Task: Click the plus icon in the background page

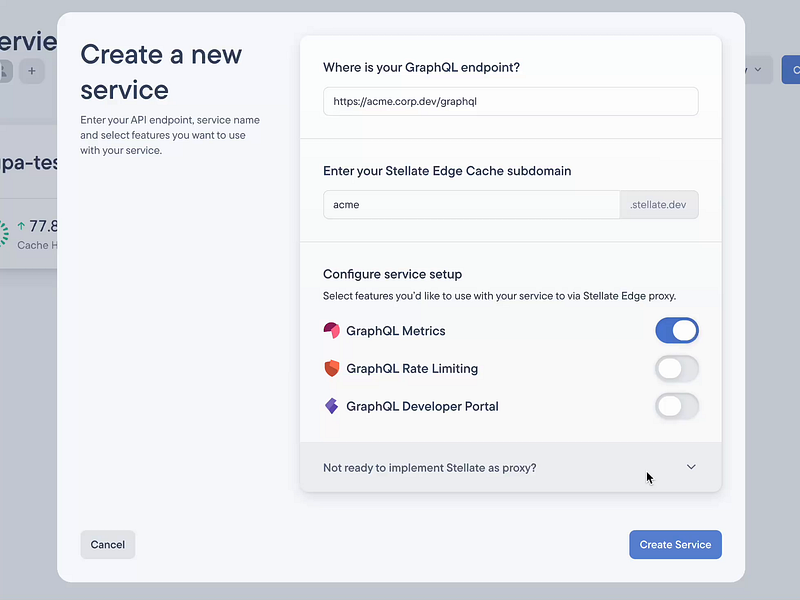Action: (x=32, y=71)
